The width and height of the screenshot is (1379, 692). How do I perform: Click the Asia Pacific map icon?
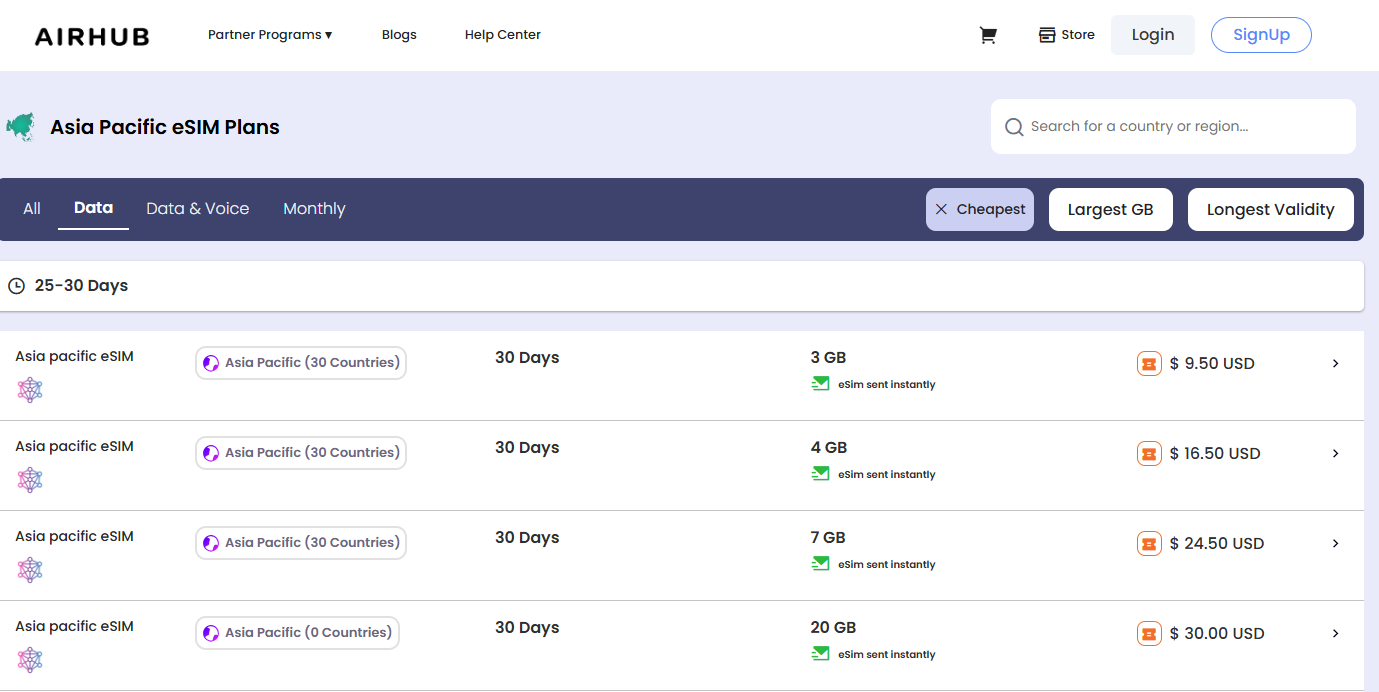click(20, 127)
